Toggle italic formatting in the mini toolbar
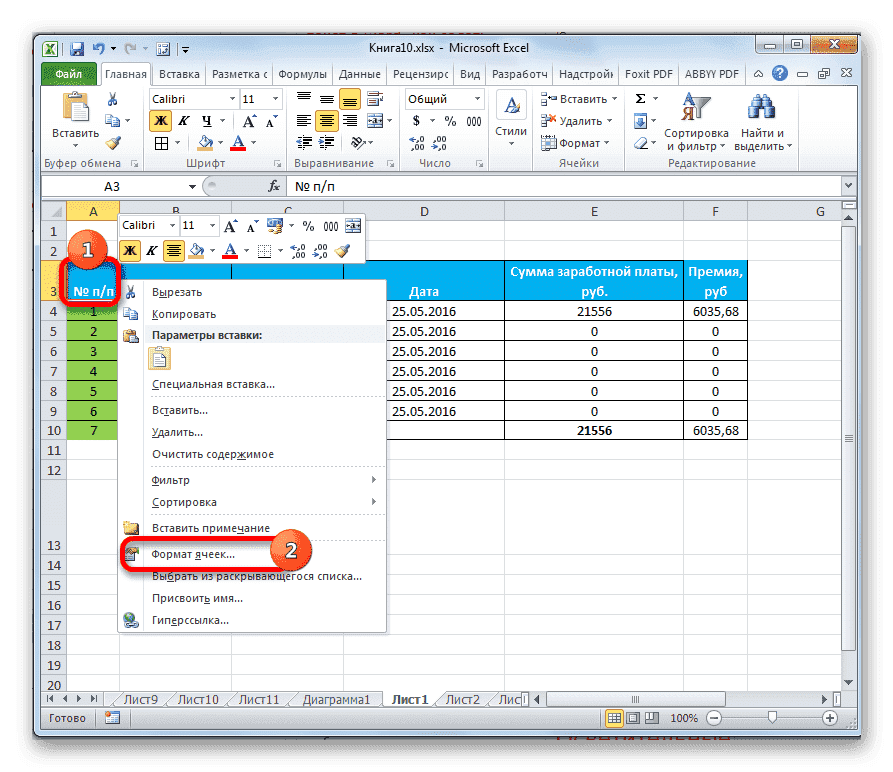 151,249
